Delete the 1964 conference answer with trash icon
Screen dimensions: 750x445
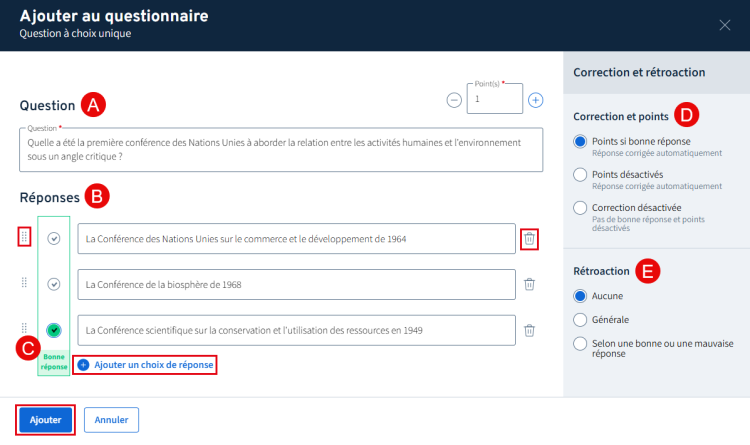coord(530,238)
